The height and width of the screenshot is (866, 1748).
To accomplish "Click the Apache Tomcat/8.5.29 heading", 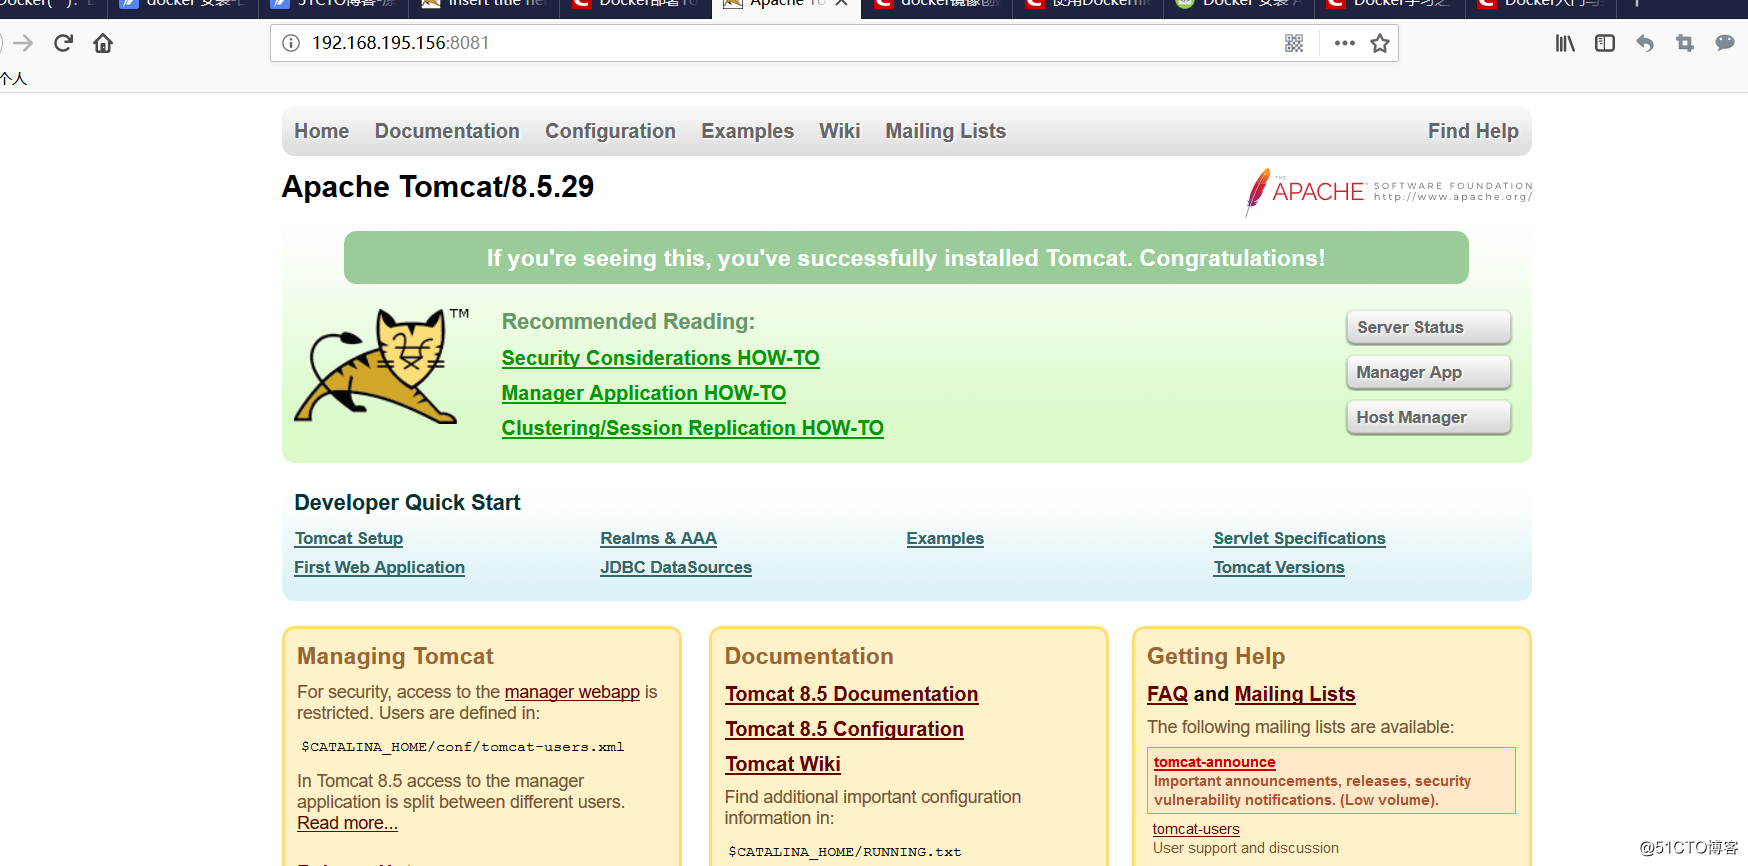I will (438, 187).
